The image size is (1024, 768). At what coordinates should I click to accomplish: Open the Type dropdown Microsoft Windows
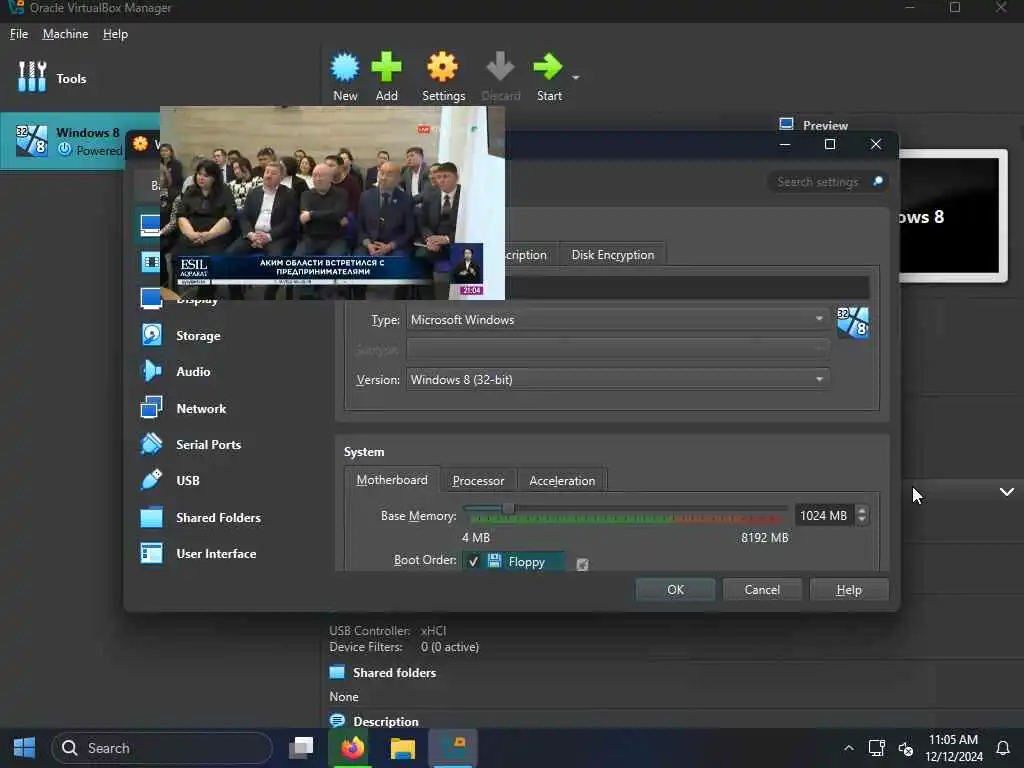coord(617,319)
